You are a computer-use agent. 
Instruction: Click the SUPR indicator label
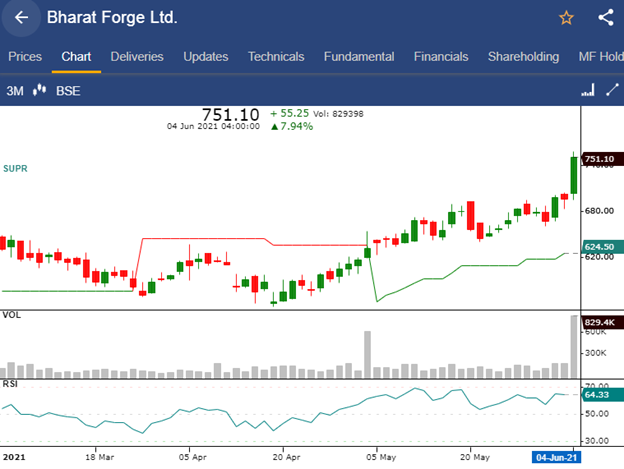[15, 169]
